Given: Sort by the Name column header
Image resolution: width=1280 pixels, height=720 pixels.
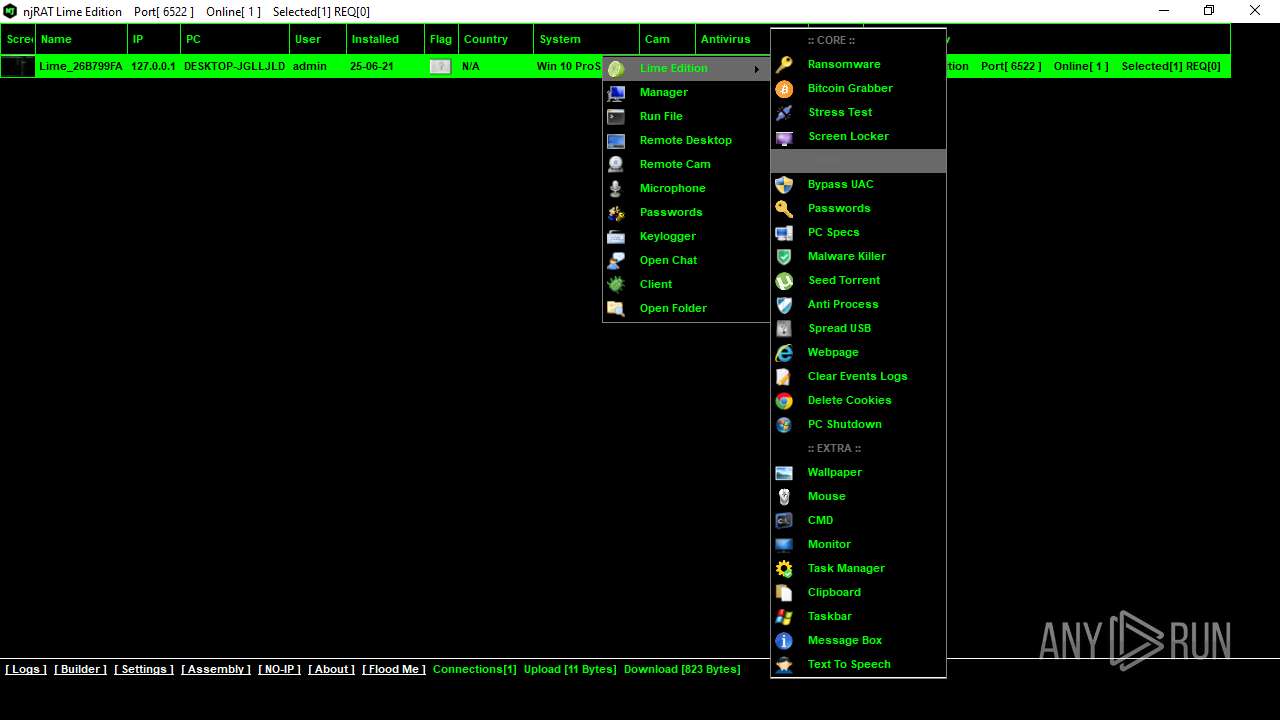Looking at the screenshot, I should [x=81, y=39].
